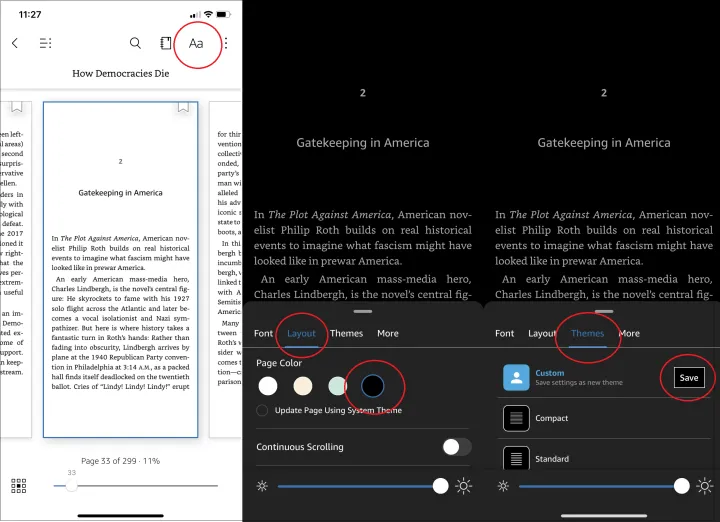Open the Themes tab in right panel
Screen dimensions: 720x522
pos(587,333)
